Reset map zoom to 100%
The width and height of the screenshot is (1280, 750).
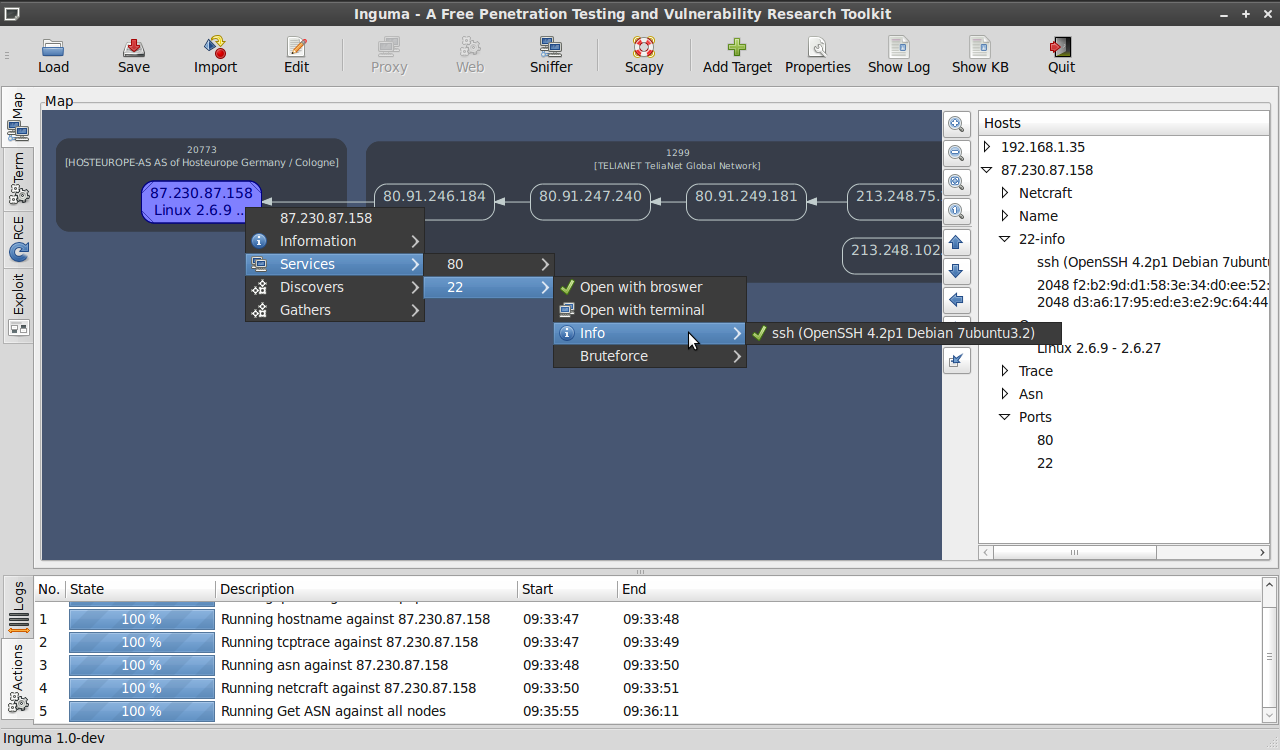click(957, 212)
